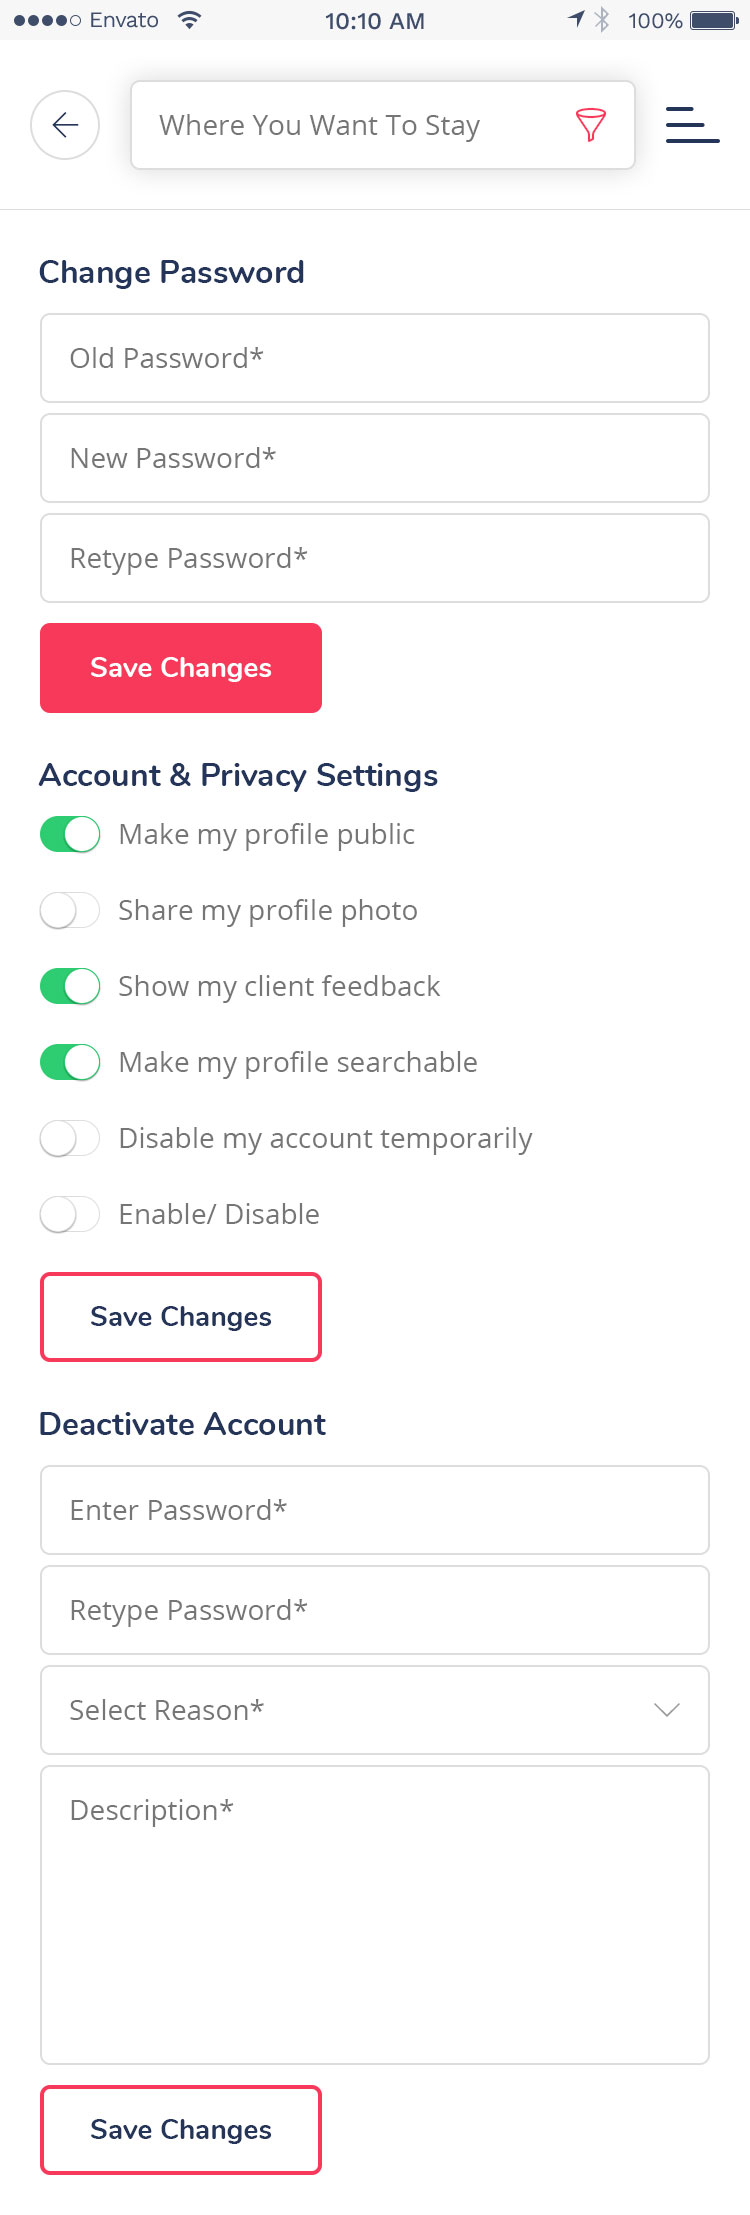Open the hamburger menu icon
This screenshot has width=750, height=2215.
point(693,125)
